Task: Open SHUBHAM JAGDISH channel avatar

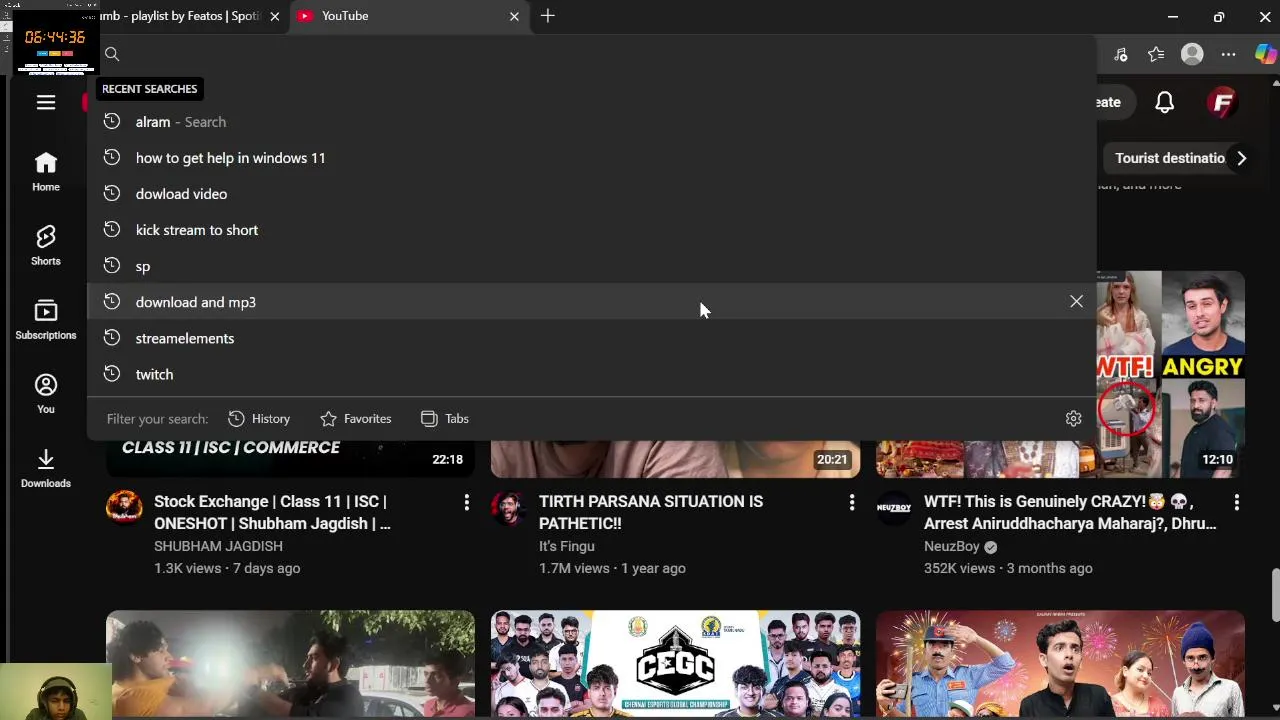Action: click(x=124, y=507)
